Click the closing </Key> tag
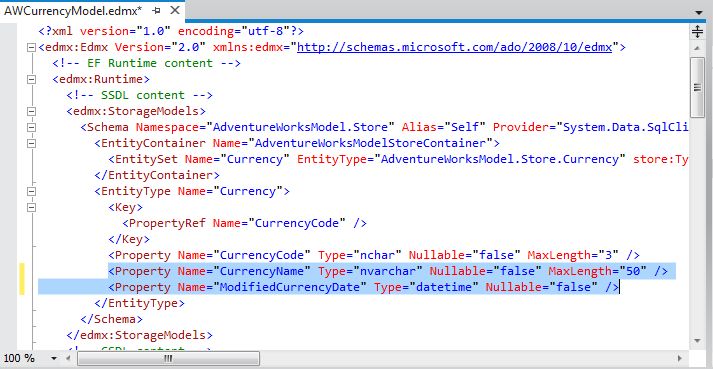The width and height of the screenshot is (713, 369). point(129,239)
